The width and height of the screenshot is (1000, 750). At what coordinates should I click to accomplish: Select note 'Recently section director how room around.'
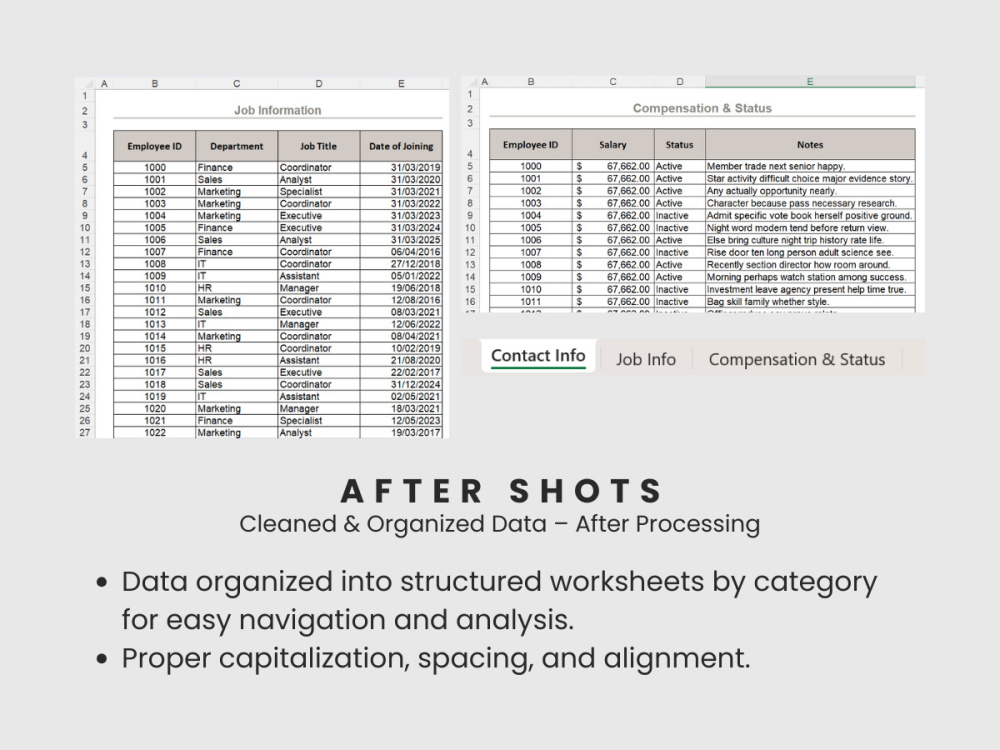coord(810,265)
